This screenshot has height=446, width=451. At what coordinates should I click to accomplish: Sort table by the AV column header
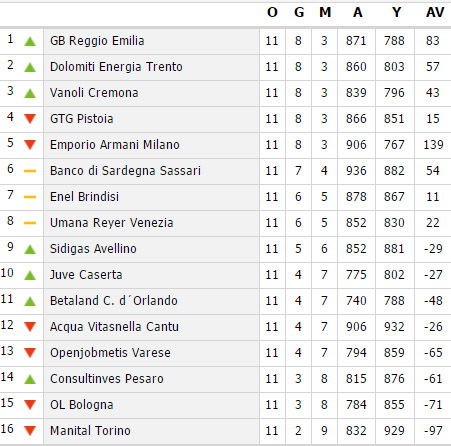[x=435, y=12]
